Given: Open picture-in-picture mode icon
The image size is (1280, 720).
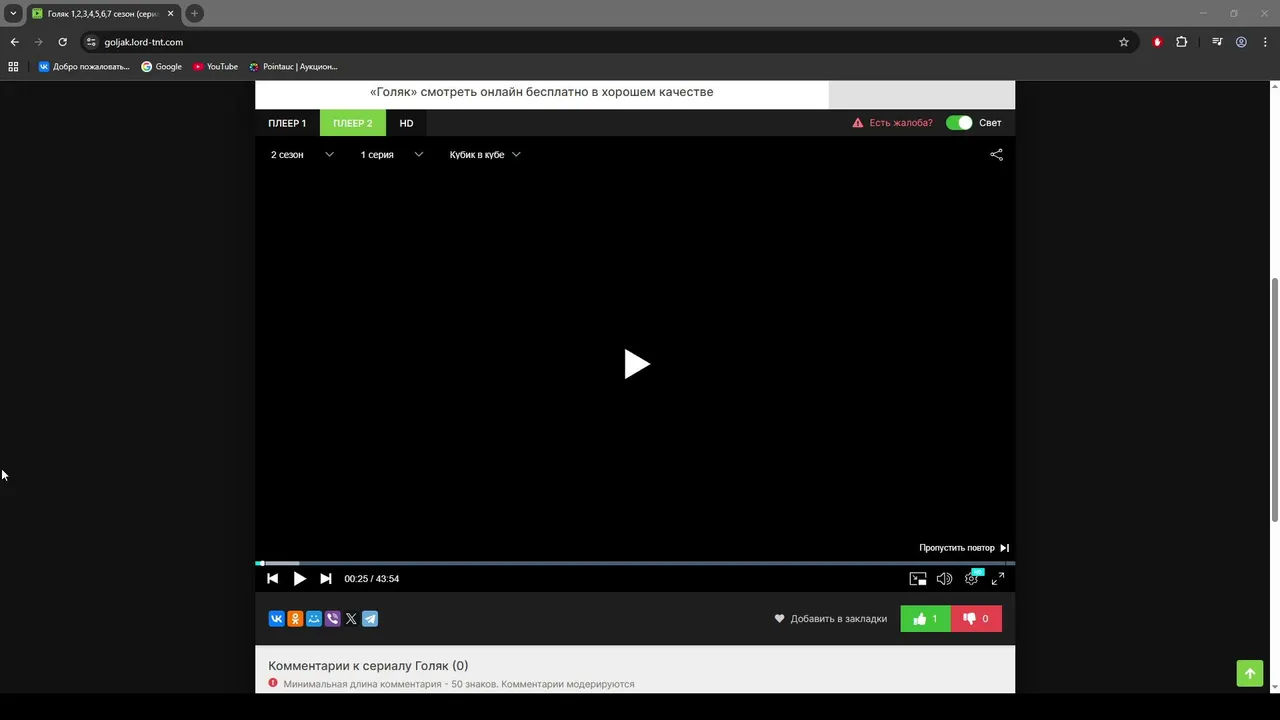Looking at the screenshot, I should 918,579.
